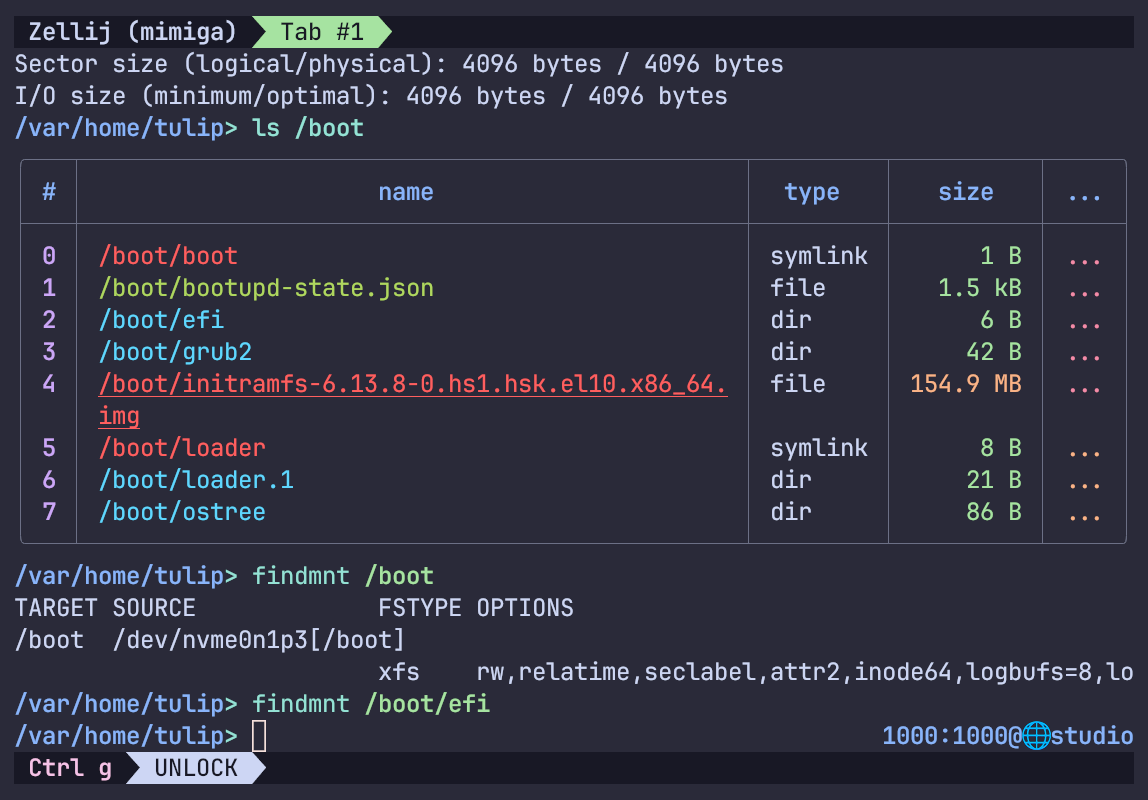
Task: Click the truncated columns ellipsis header
Action: [x=1084, y=192]
